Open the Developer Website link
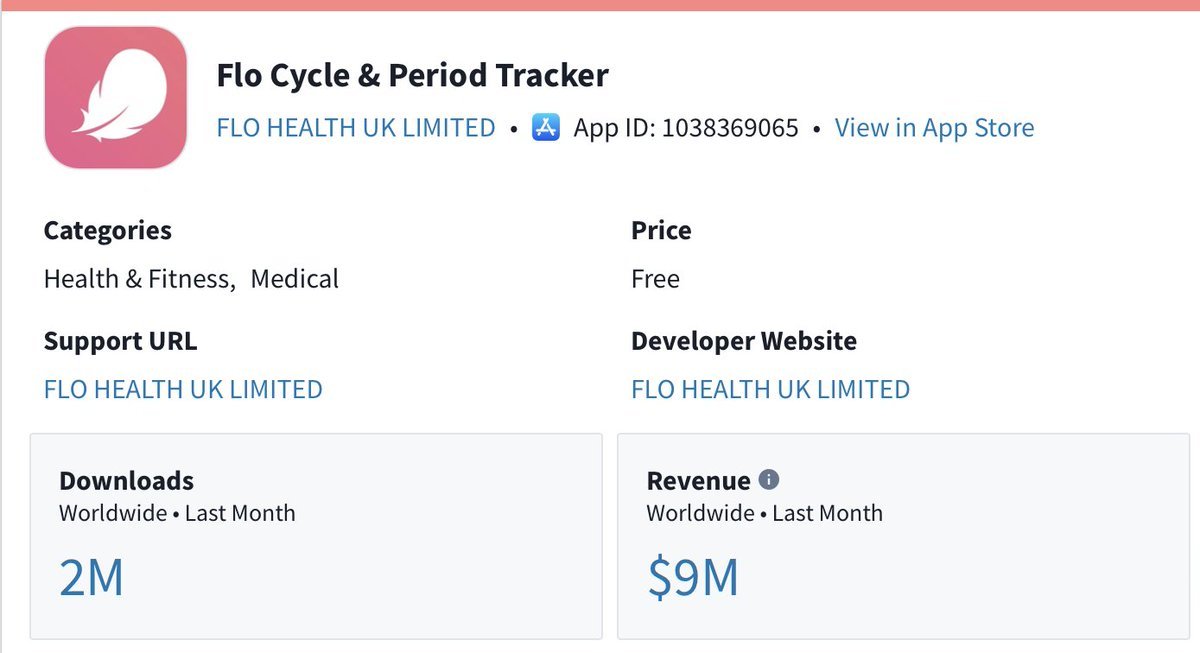 [770, 389]
